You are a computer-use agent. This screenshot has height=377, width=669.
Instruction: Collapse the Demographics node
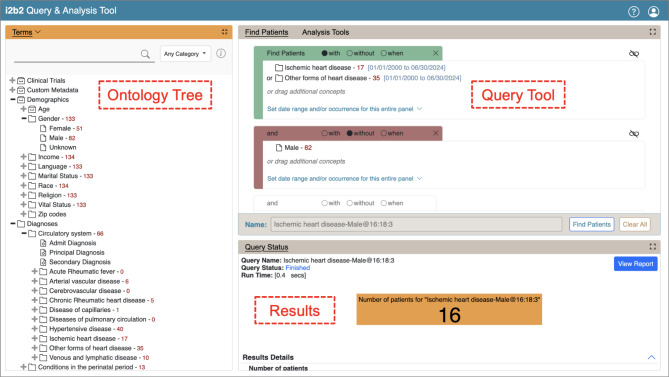(x=12, y=99)
